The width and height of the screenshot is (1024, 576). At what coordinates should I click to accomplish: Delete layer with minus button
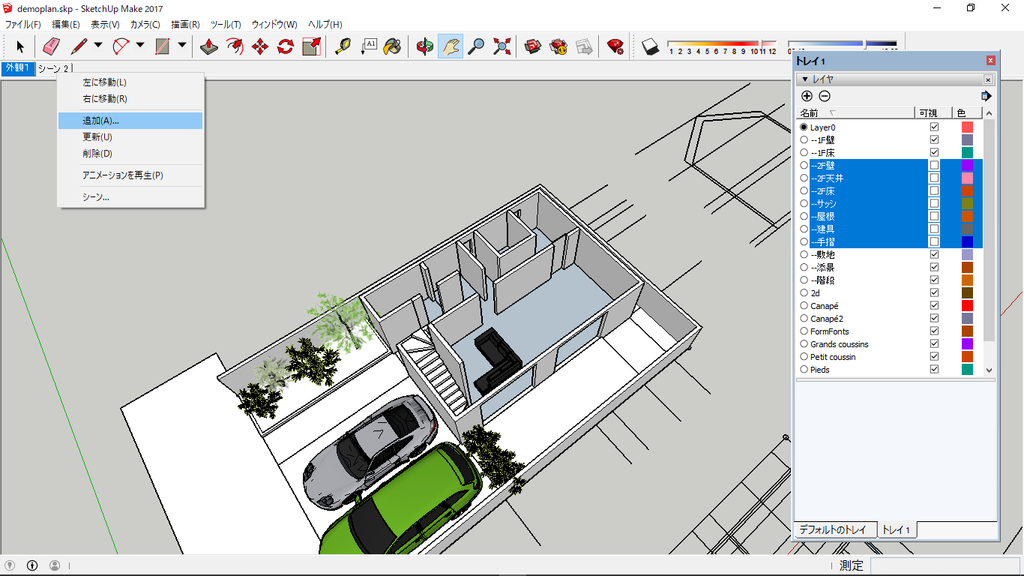[x=825, y=96]
